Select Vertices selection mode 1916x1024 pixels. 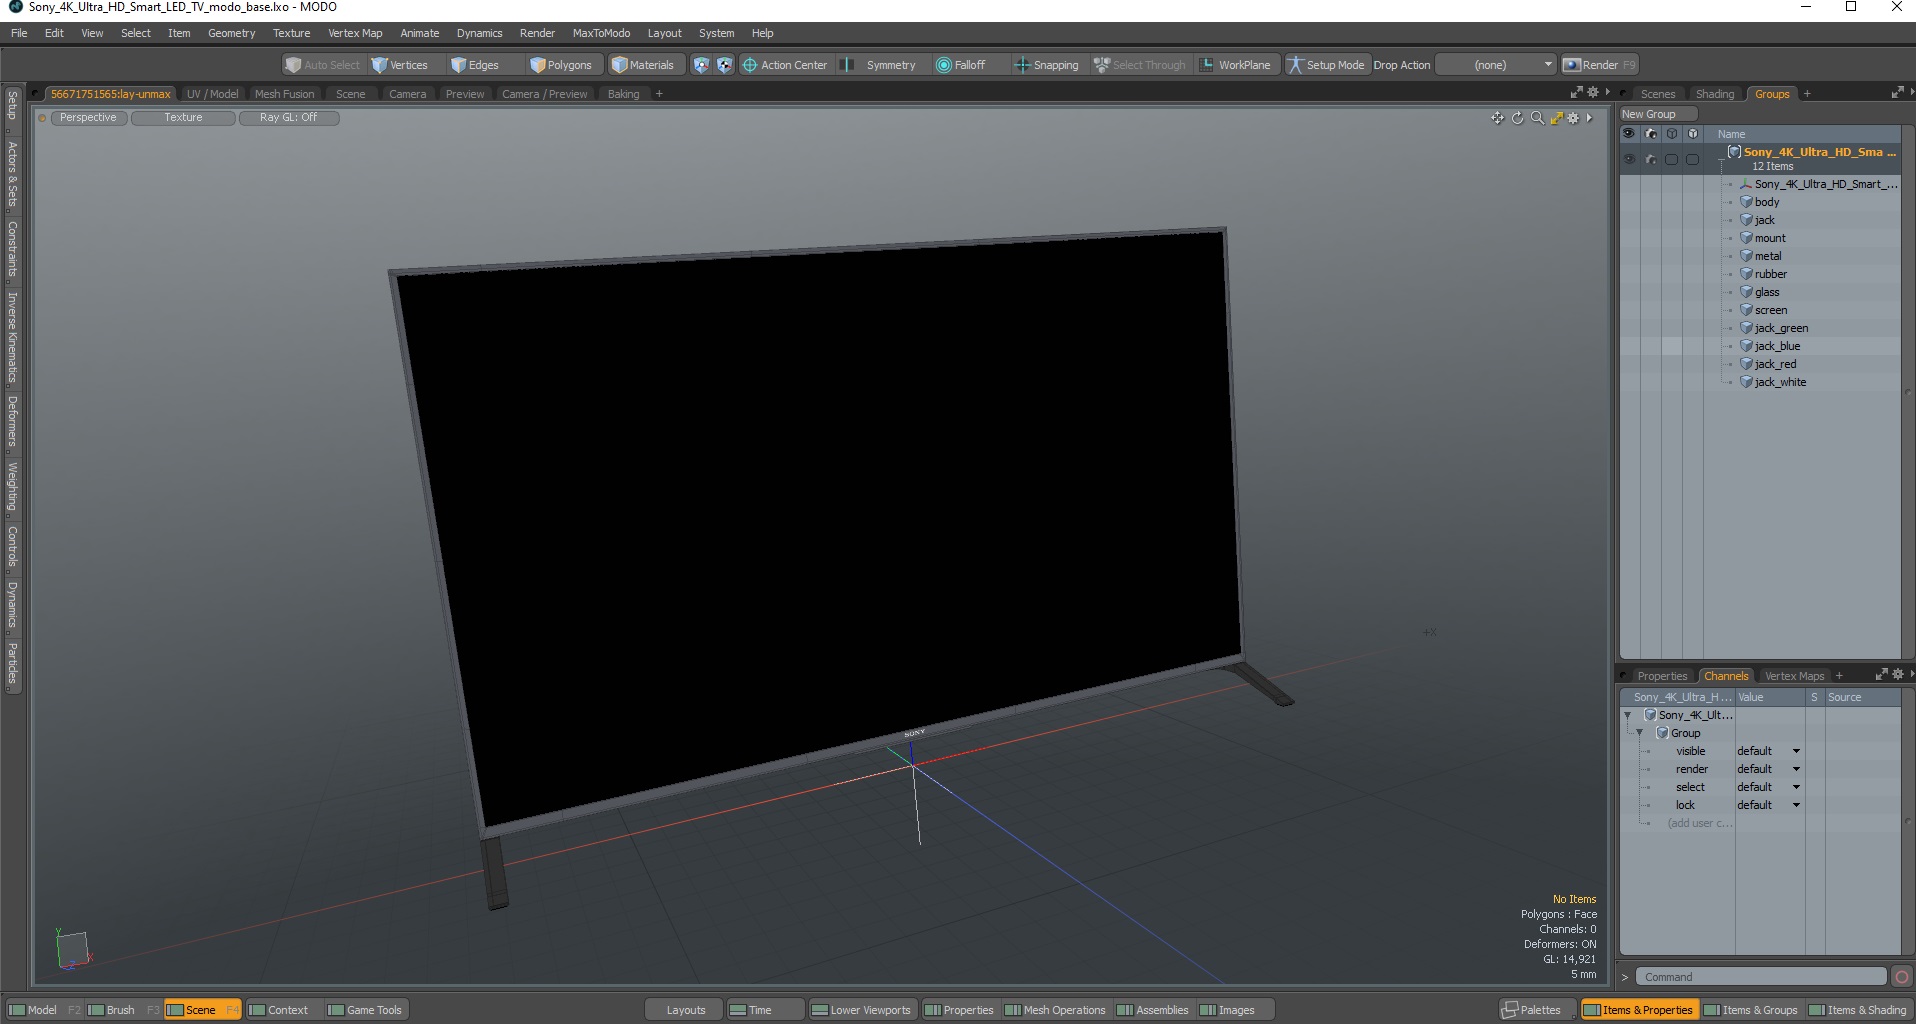pos(400,65)
